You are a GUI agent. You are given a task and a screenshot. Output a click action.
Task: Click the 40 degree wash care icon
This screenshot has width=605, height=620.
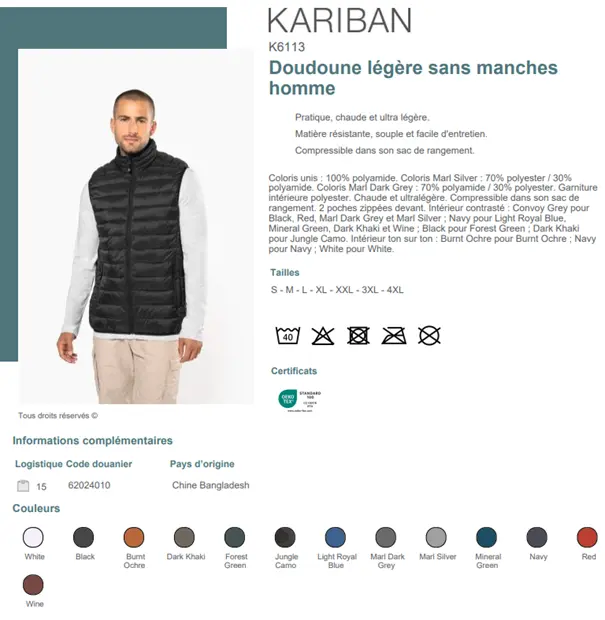[287, 336]
